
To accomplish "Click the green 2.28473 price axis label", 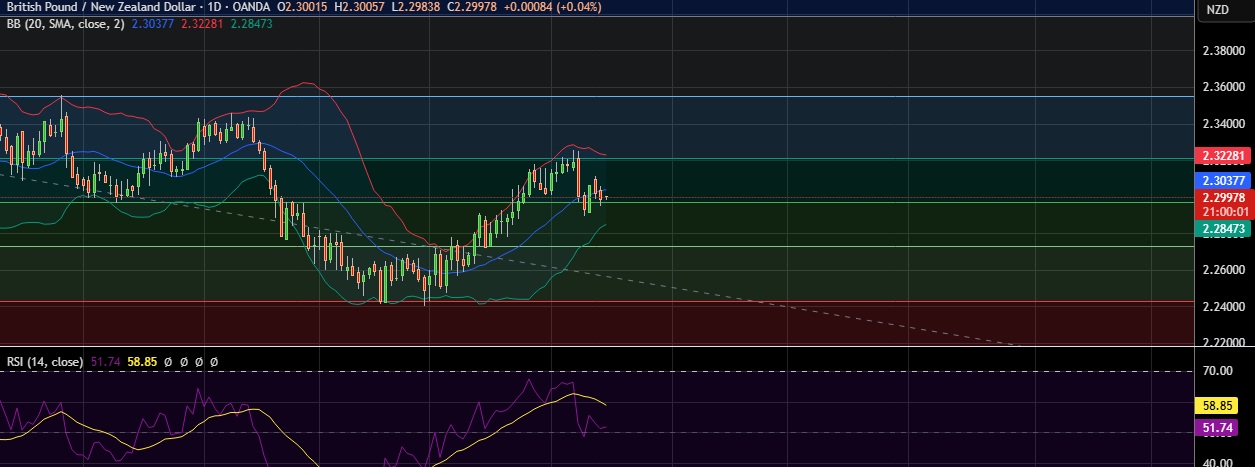I will (1223, 229).
